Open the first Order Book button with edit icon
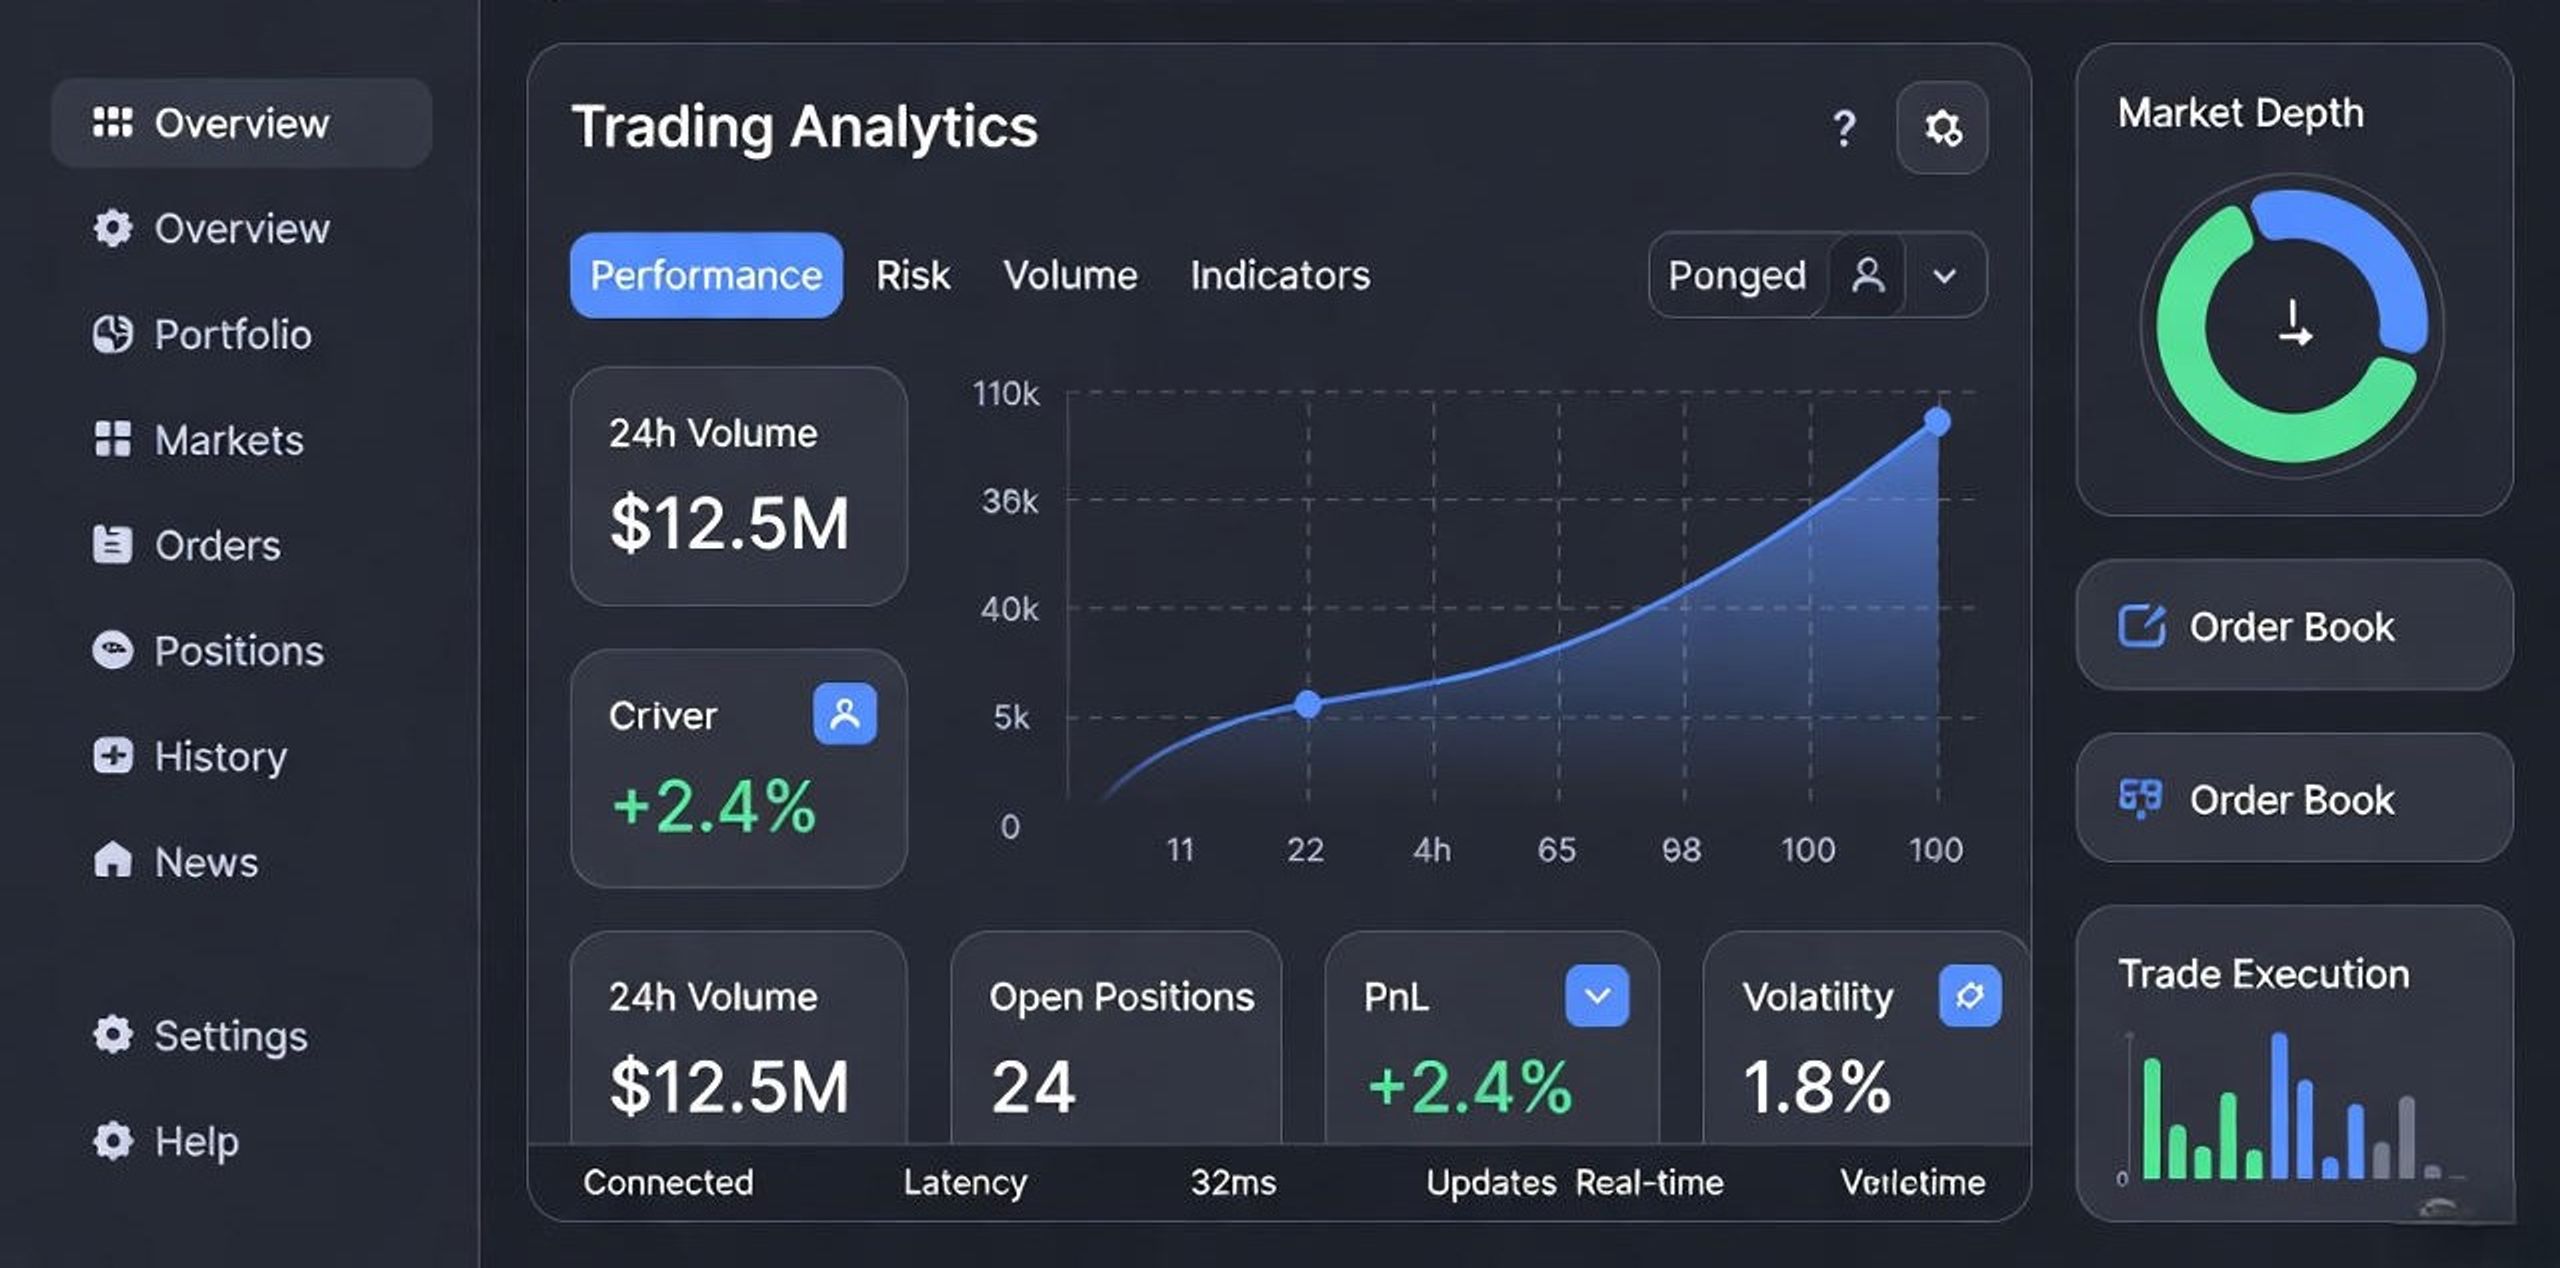 (2294, 626)
